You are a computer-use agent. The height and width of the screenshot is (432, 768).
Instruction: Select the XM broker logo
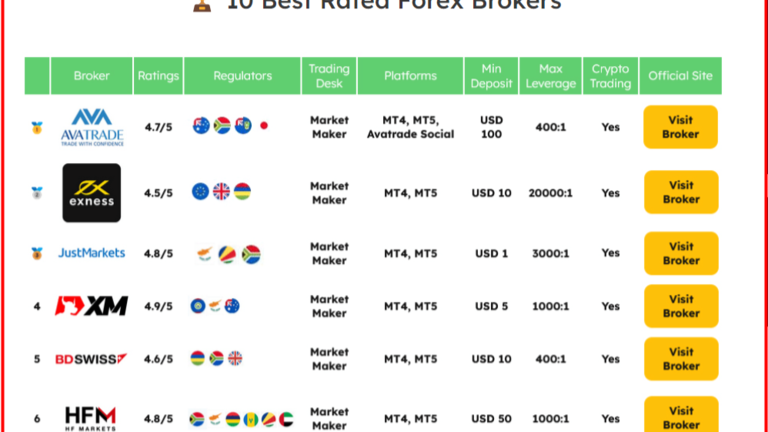(92, 306)
